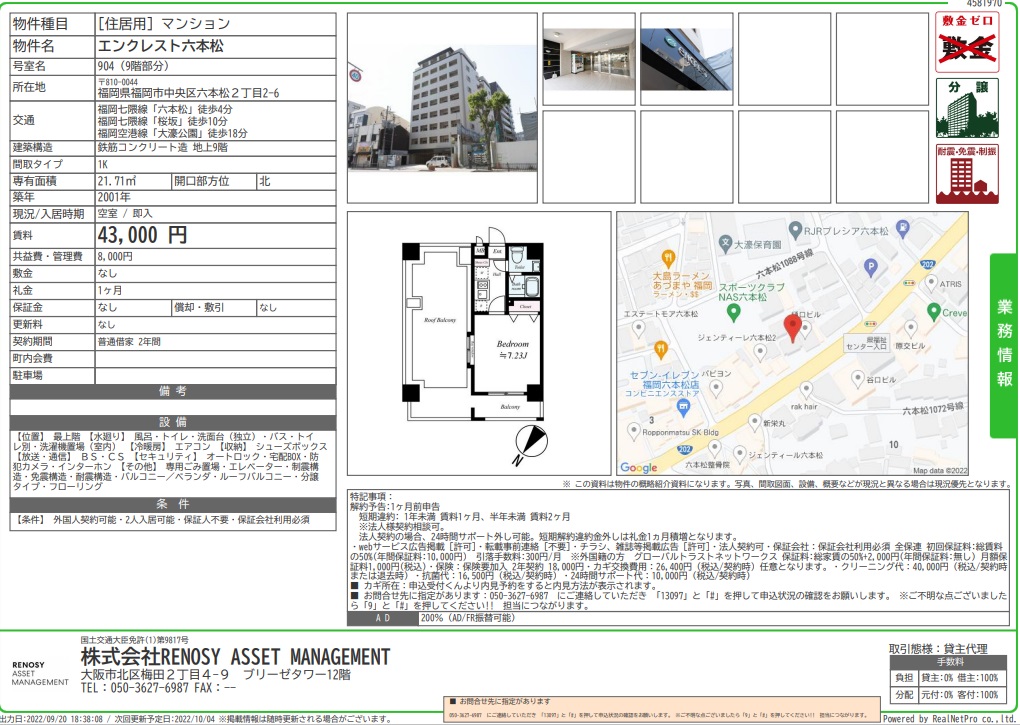Click the RENOSY Asset Management logo
The width and height of the screenshot is (1020, 725).
tap(40, 674)
